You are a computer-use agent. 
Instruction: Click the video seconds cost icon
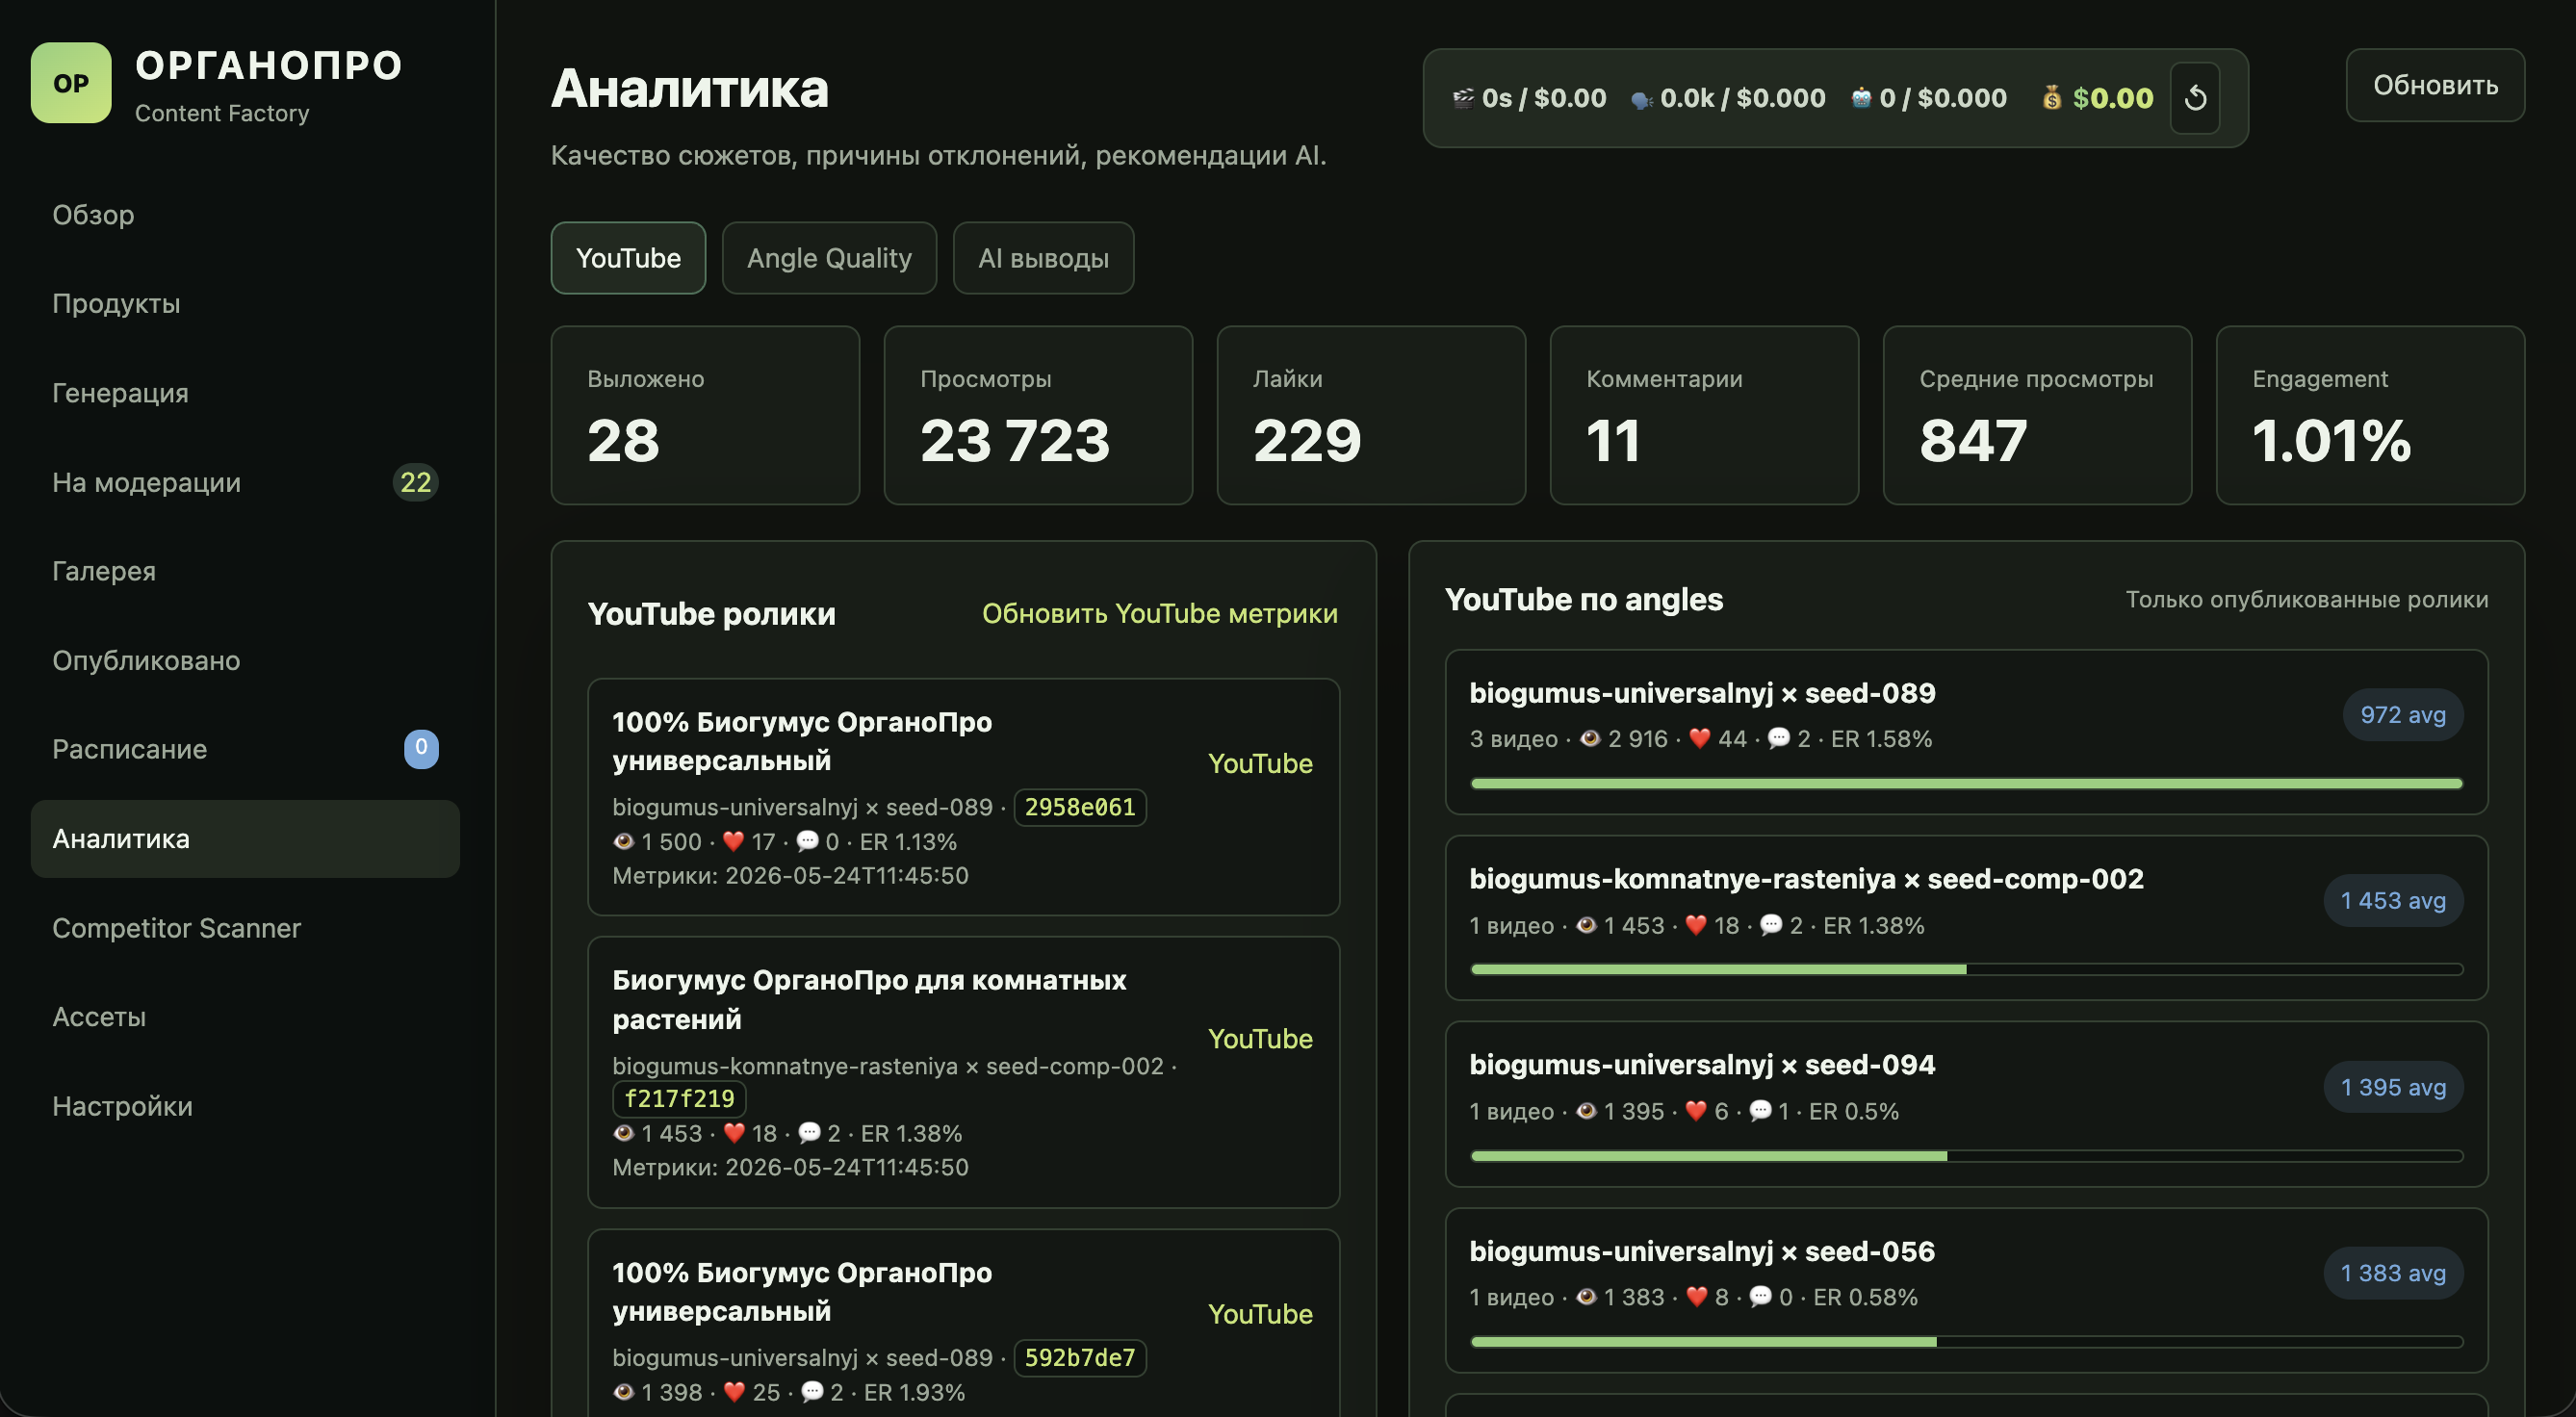point(1463,98)
